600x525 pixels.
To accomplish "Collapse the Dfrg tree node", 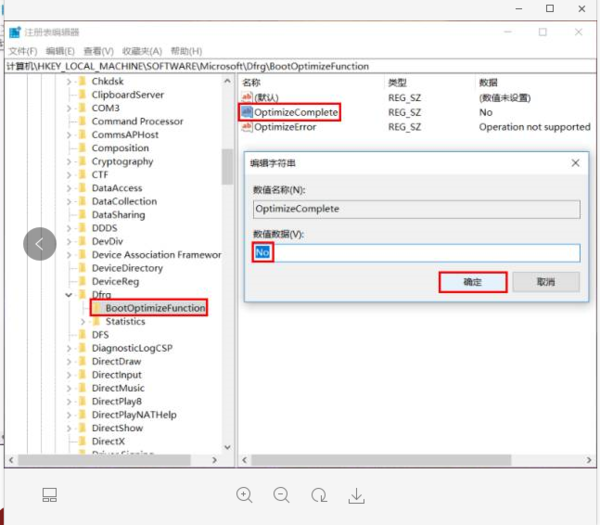I will click(69, 295).
